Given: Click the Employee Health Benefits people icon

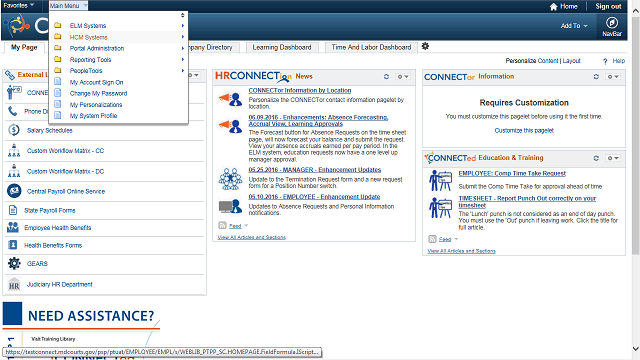Looking at the screenshot, I should [13, 227].
